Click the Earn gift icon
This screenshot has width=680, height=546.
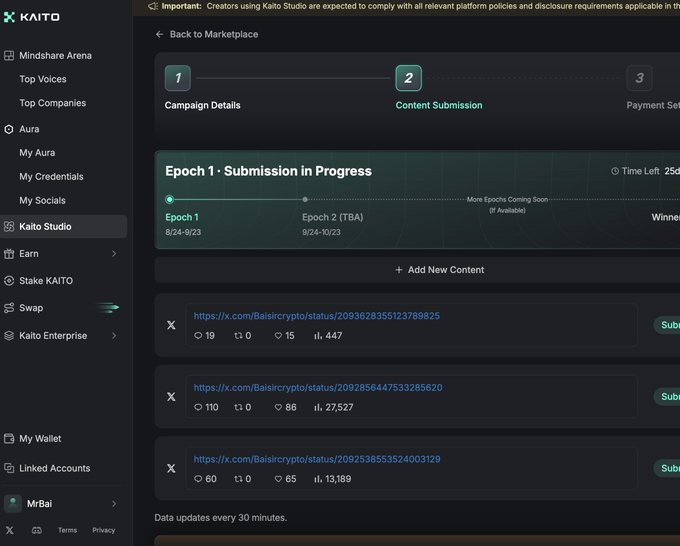click(x=9, y=254)
